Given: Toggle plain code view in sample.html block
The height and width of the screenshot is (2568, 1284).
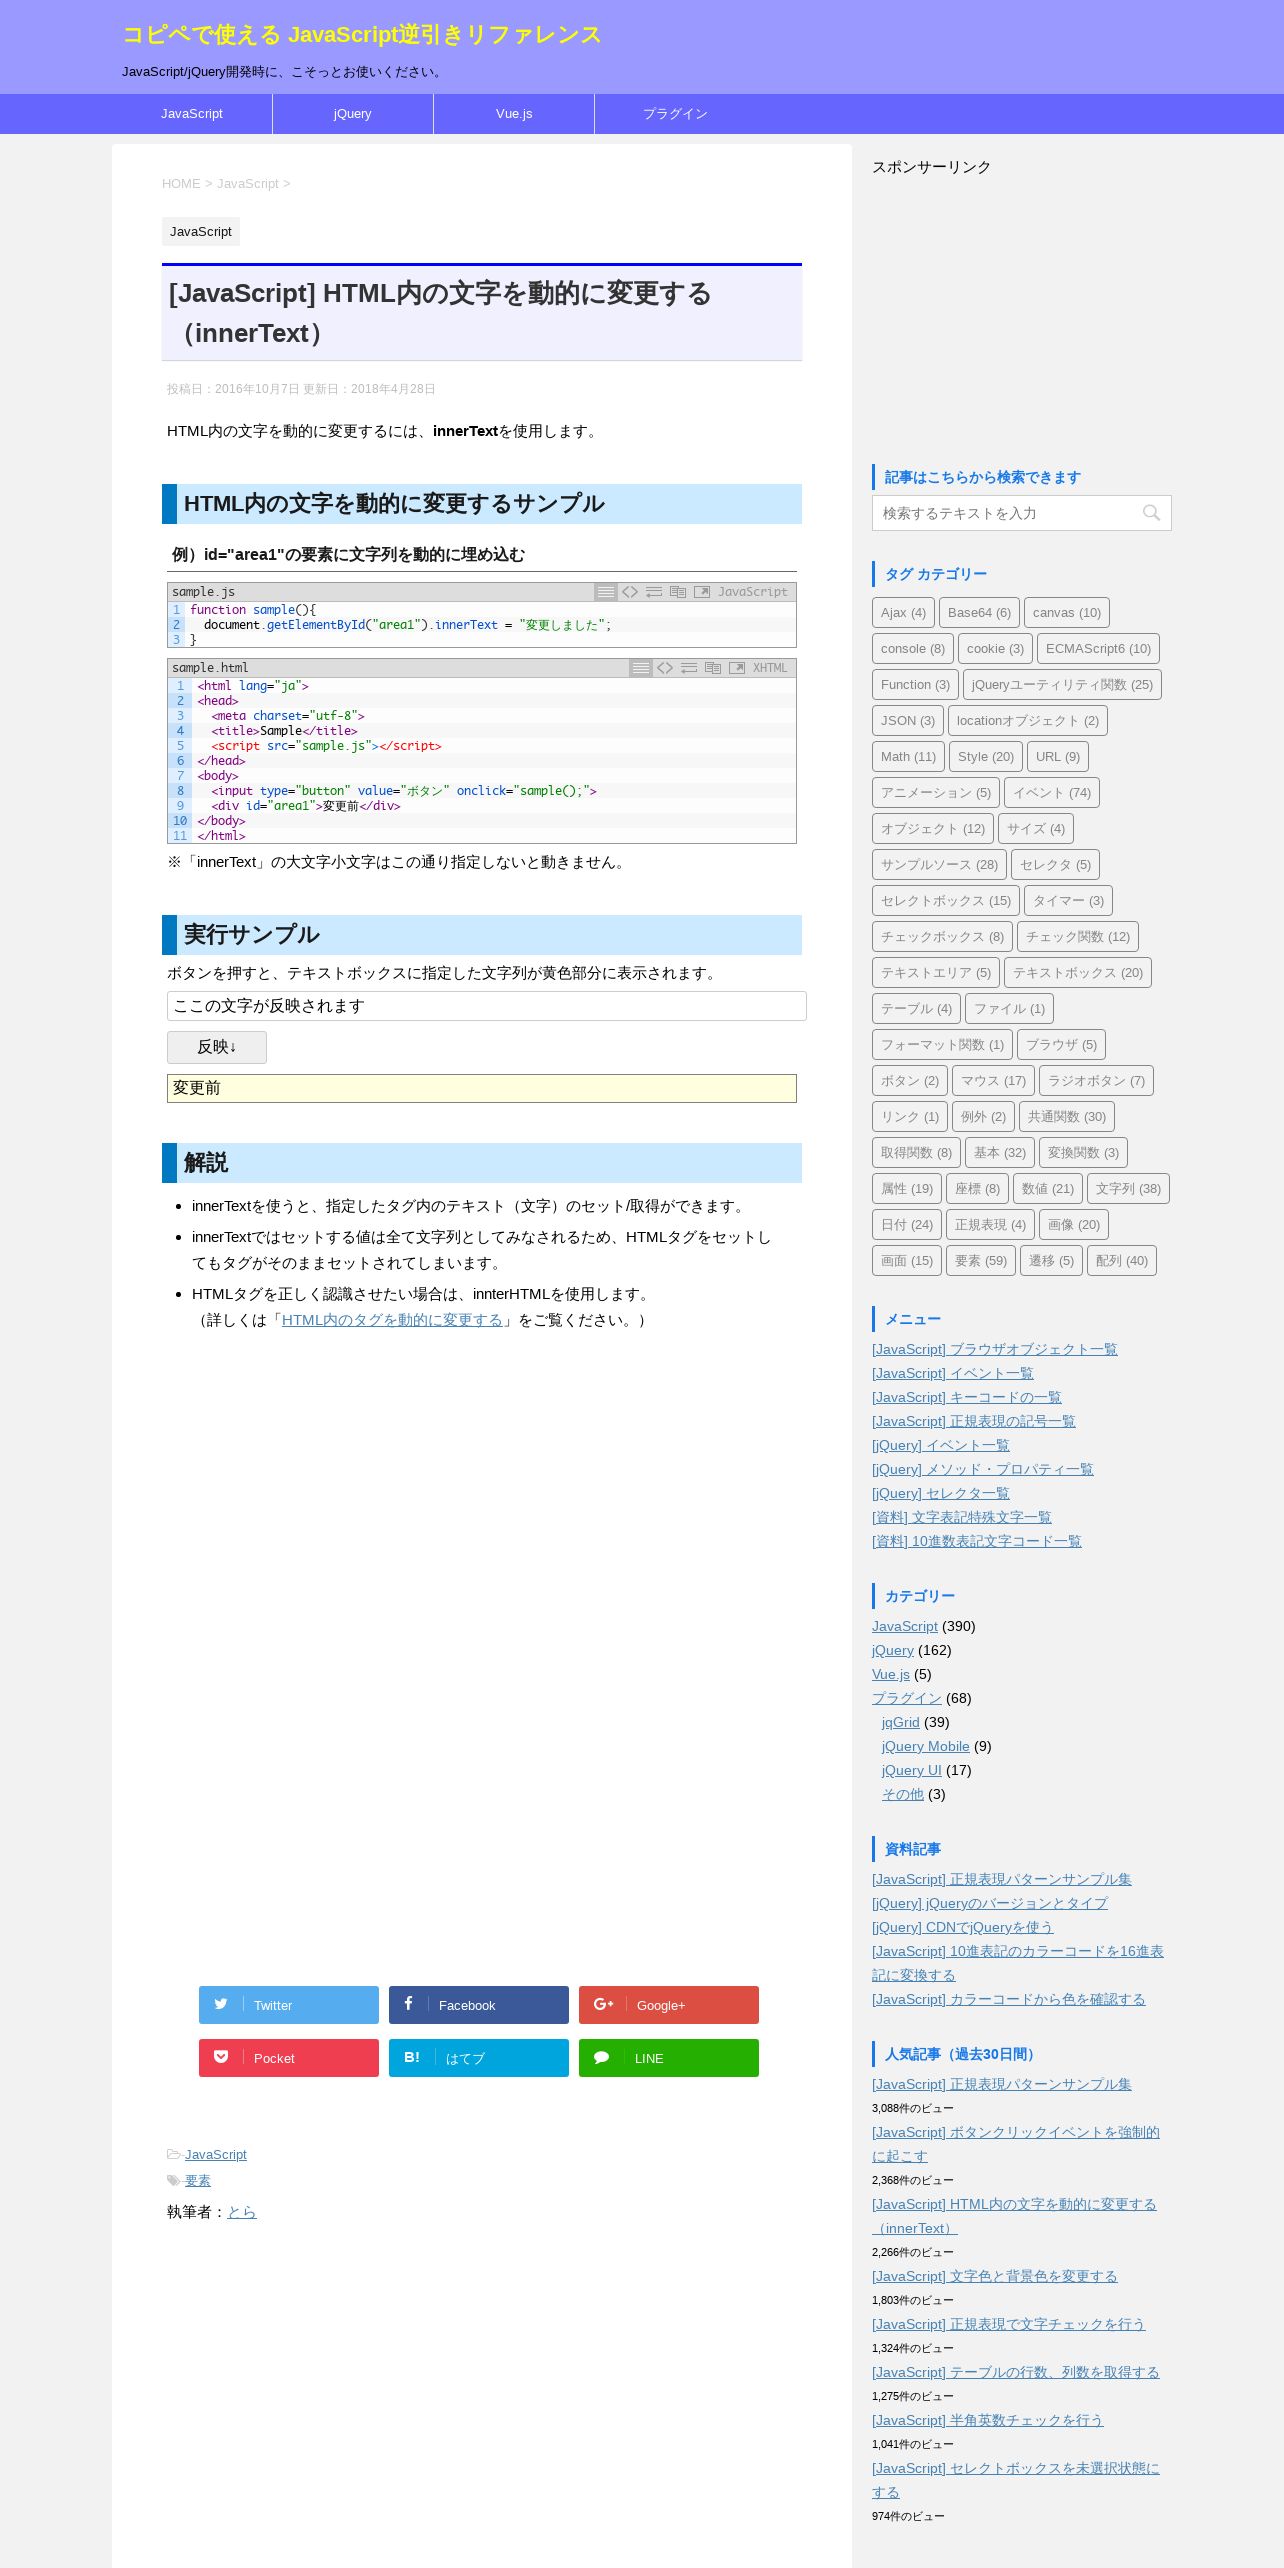Looking at the screenshot, I should tap(665, 668).
